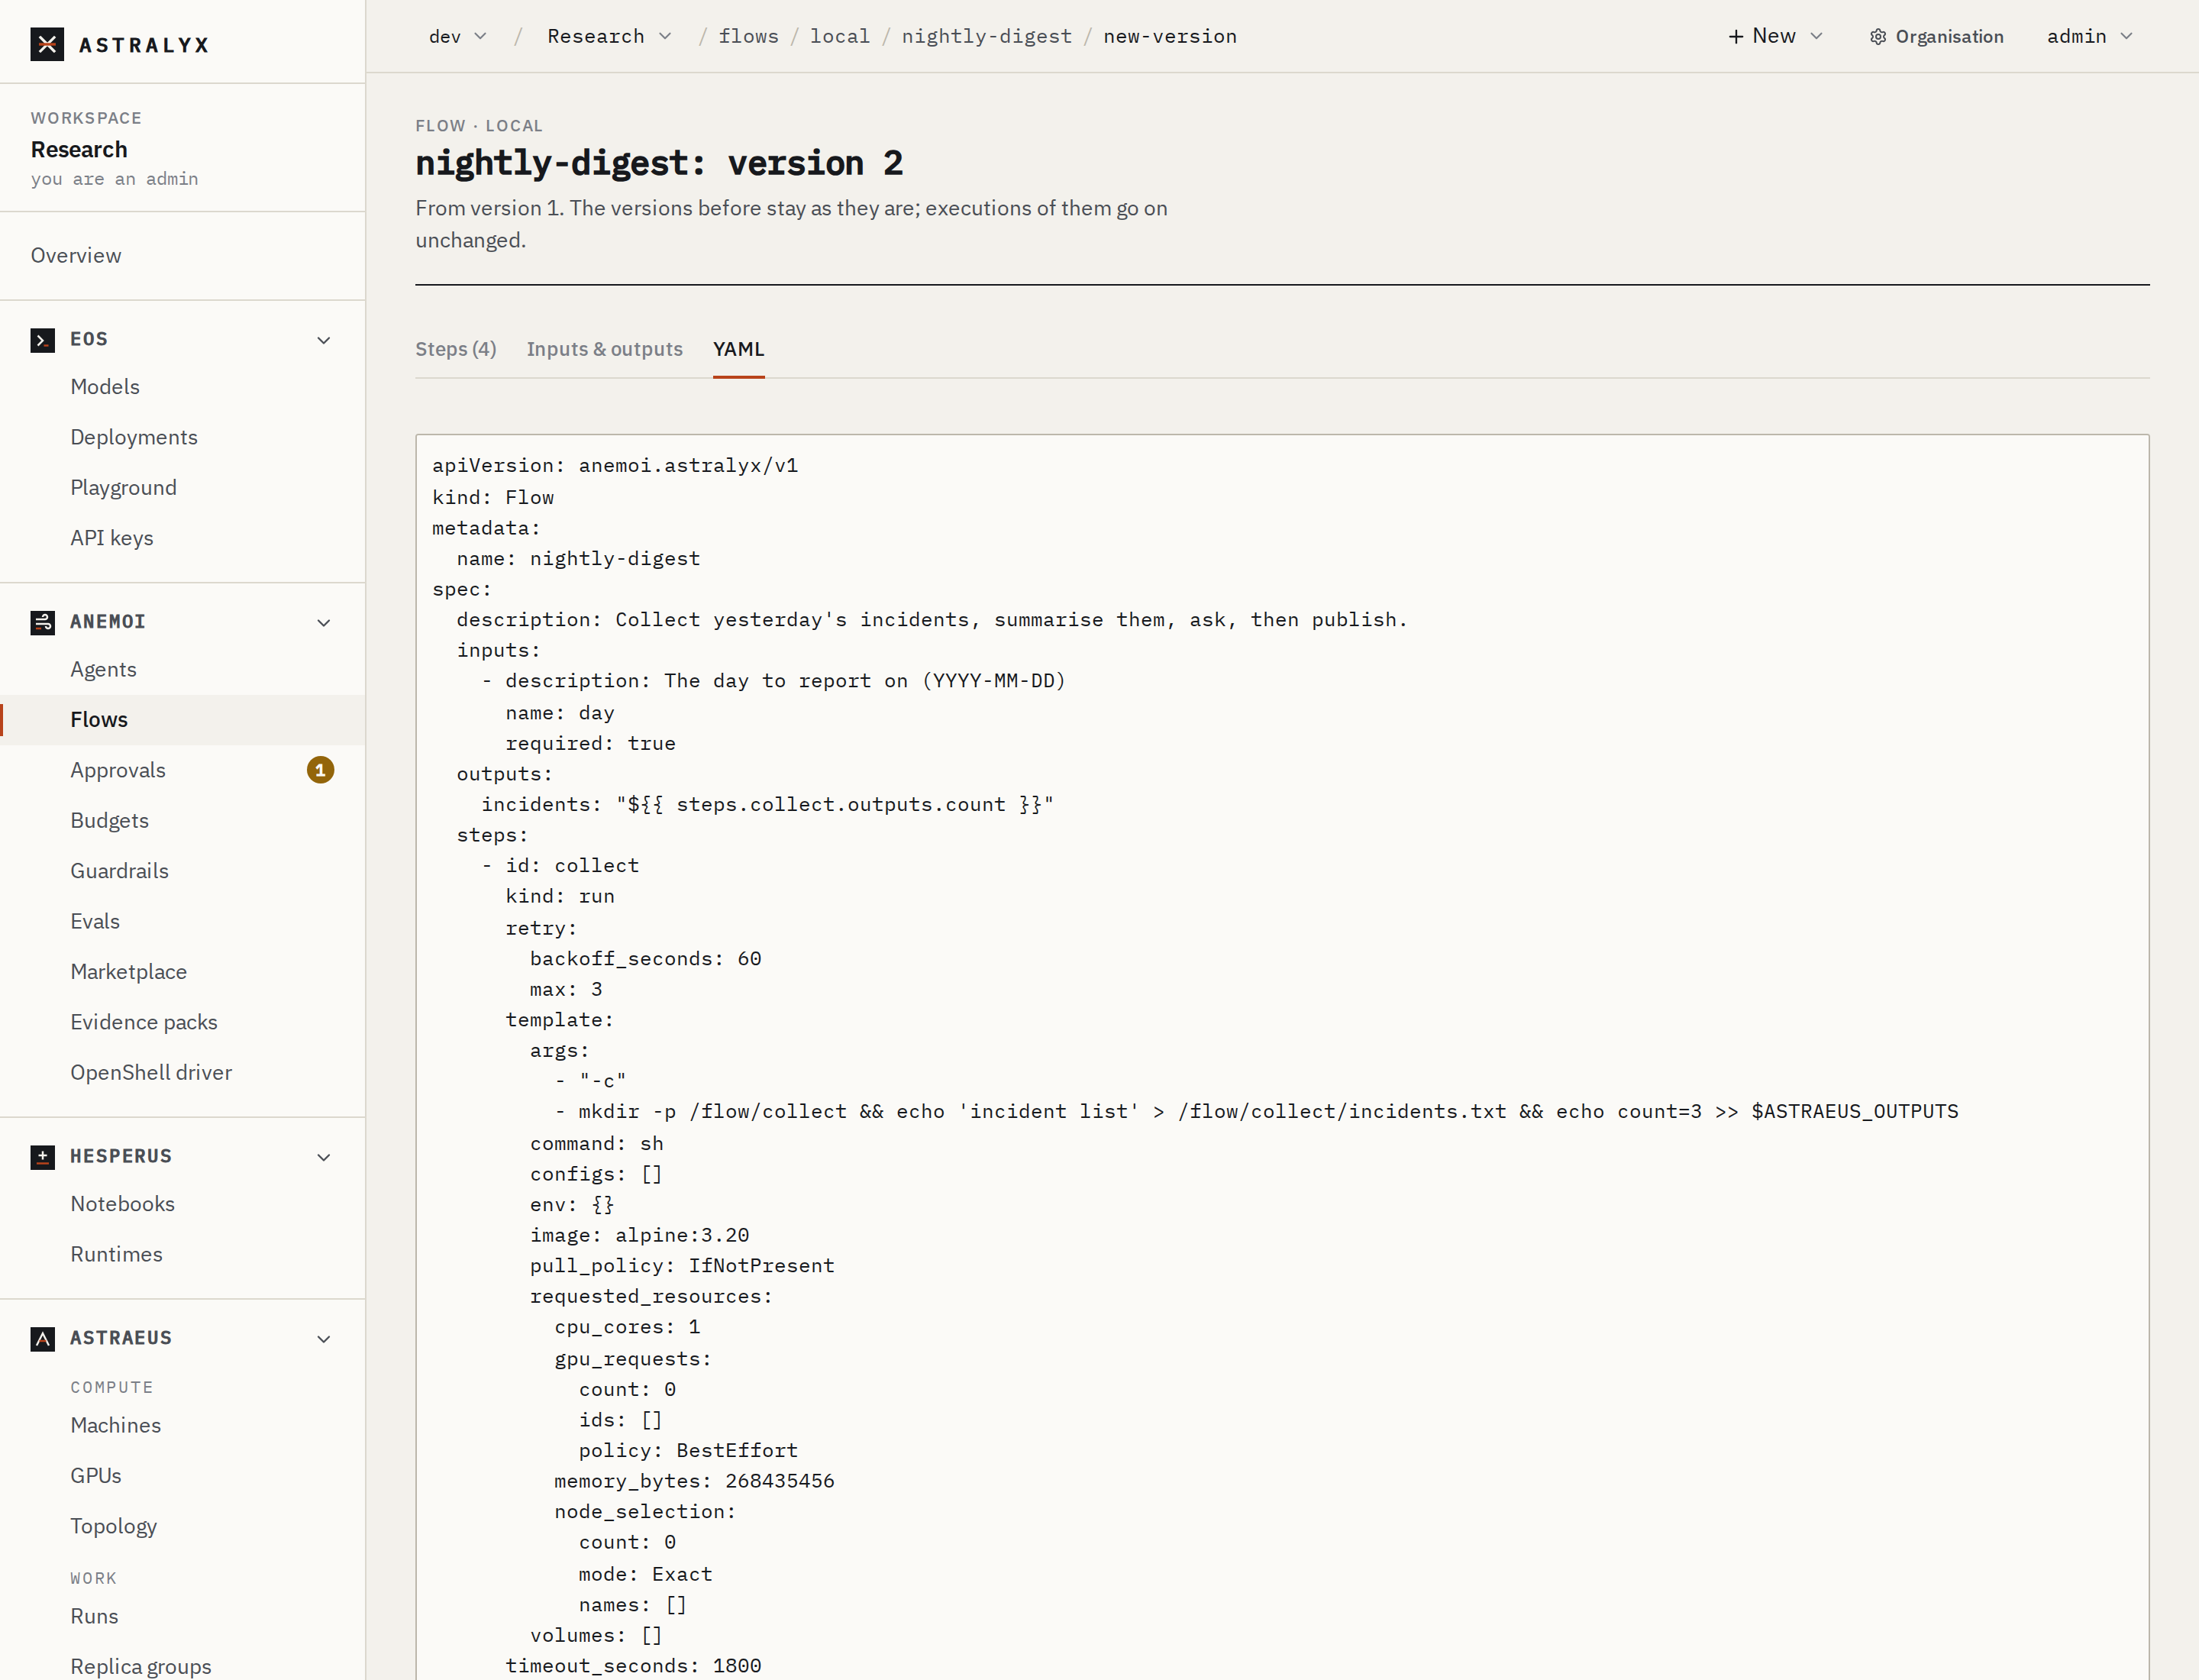Open Replica groups in the sidebar
The height and width of the screenshot is (1680, 2199).
[140, 1666]
